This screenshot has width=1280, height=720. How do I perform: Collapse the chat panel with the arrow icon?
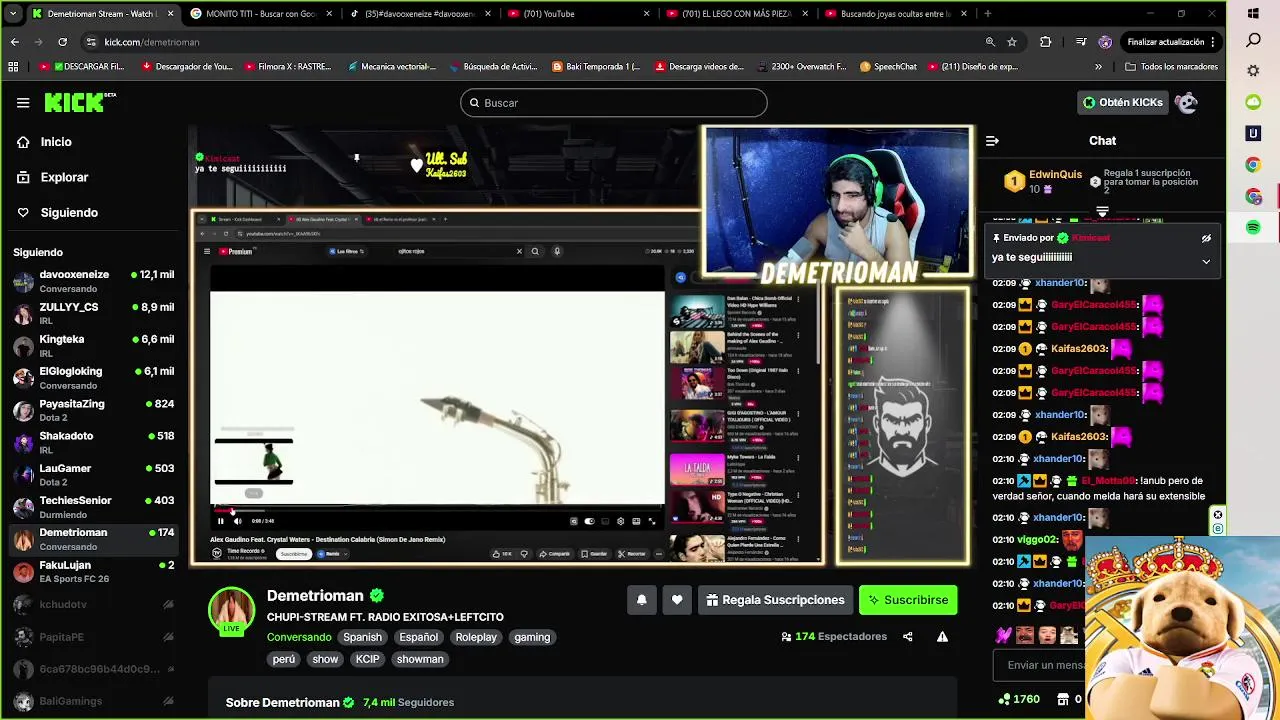[992, 141]
